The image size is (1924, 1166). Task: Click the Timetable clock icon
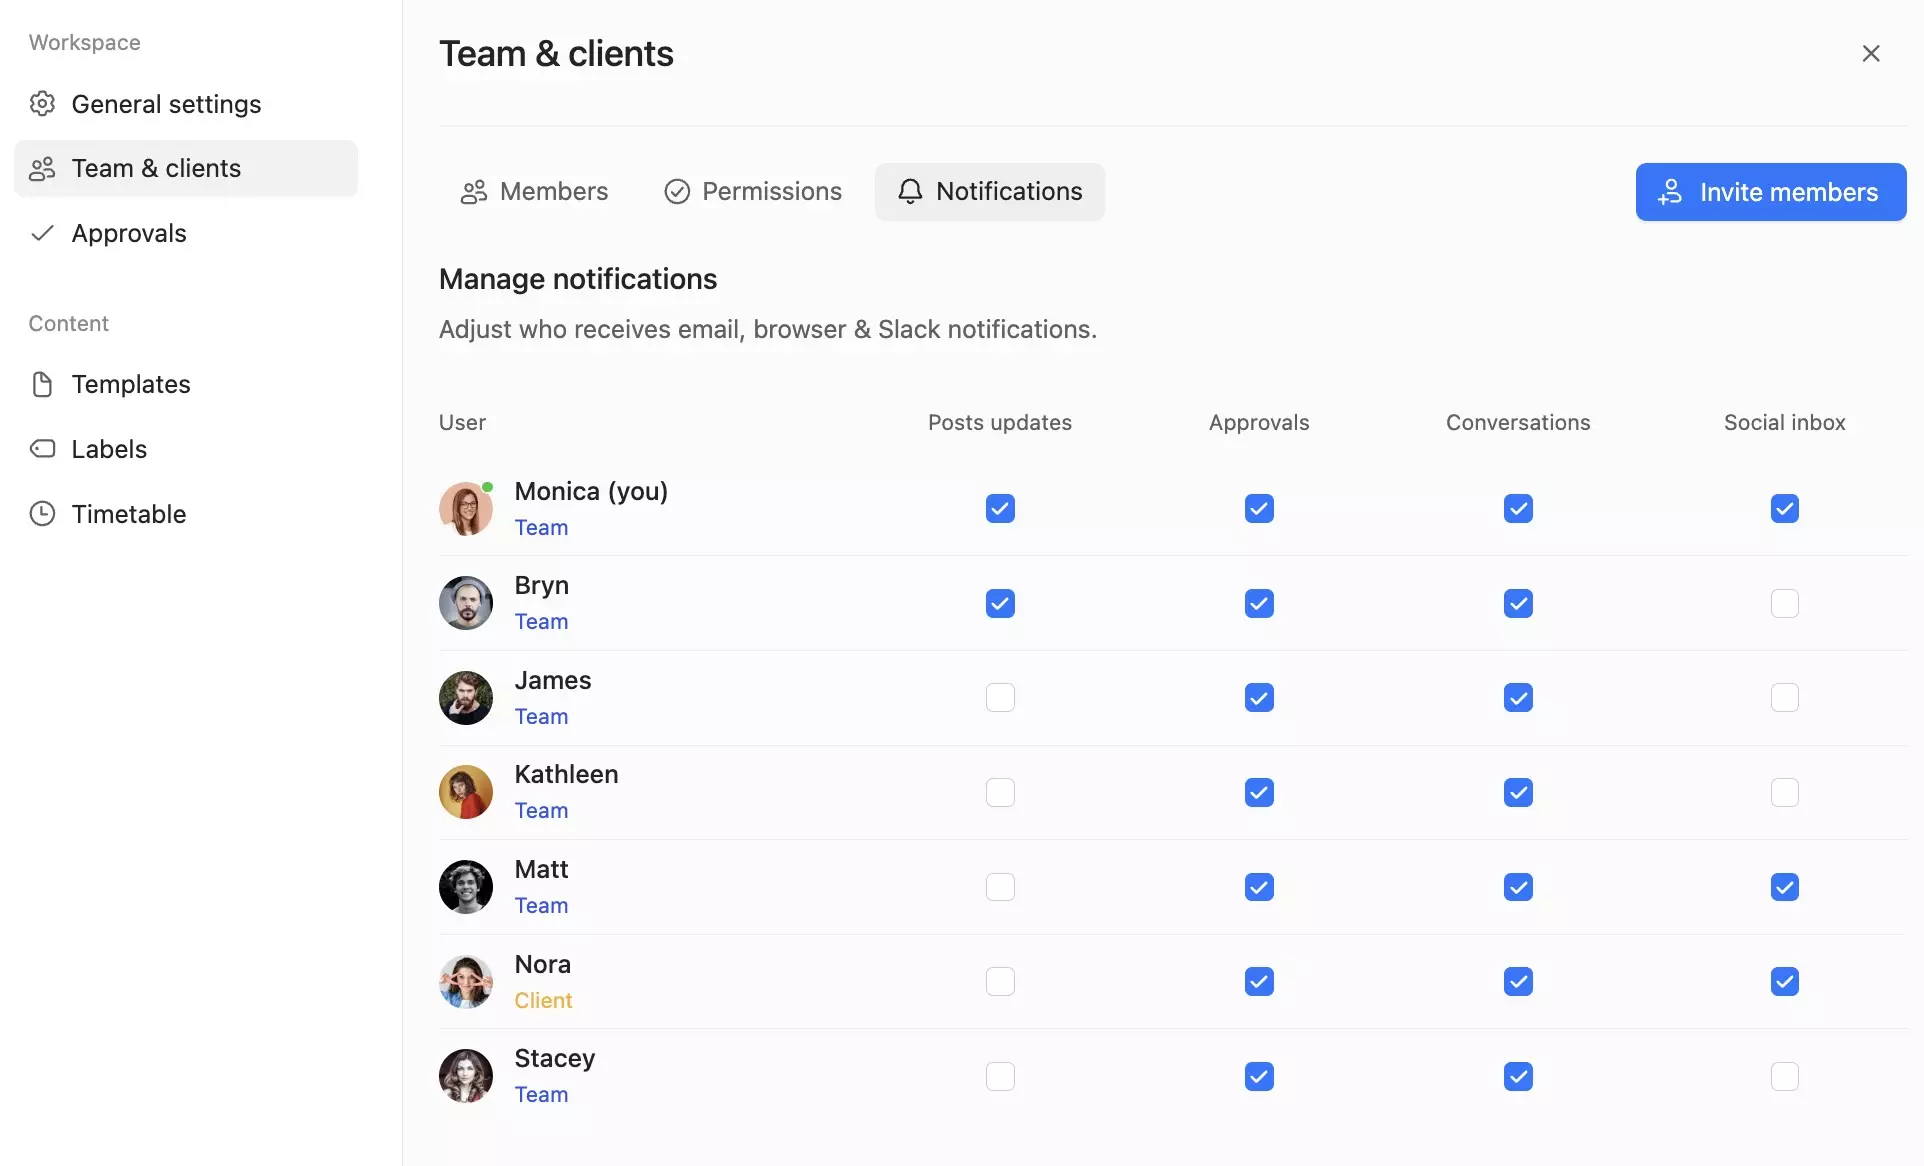42,514
